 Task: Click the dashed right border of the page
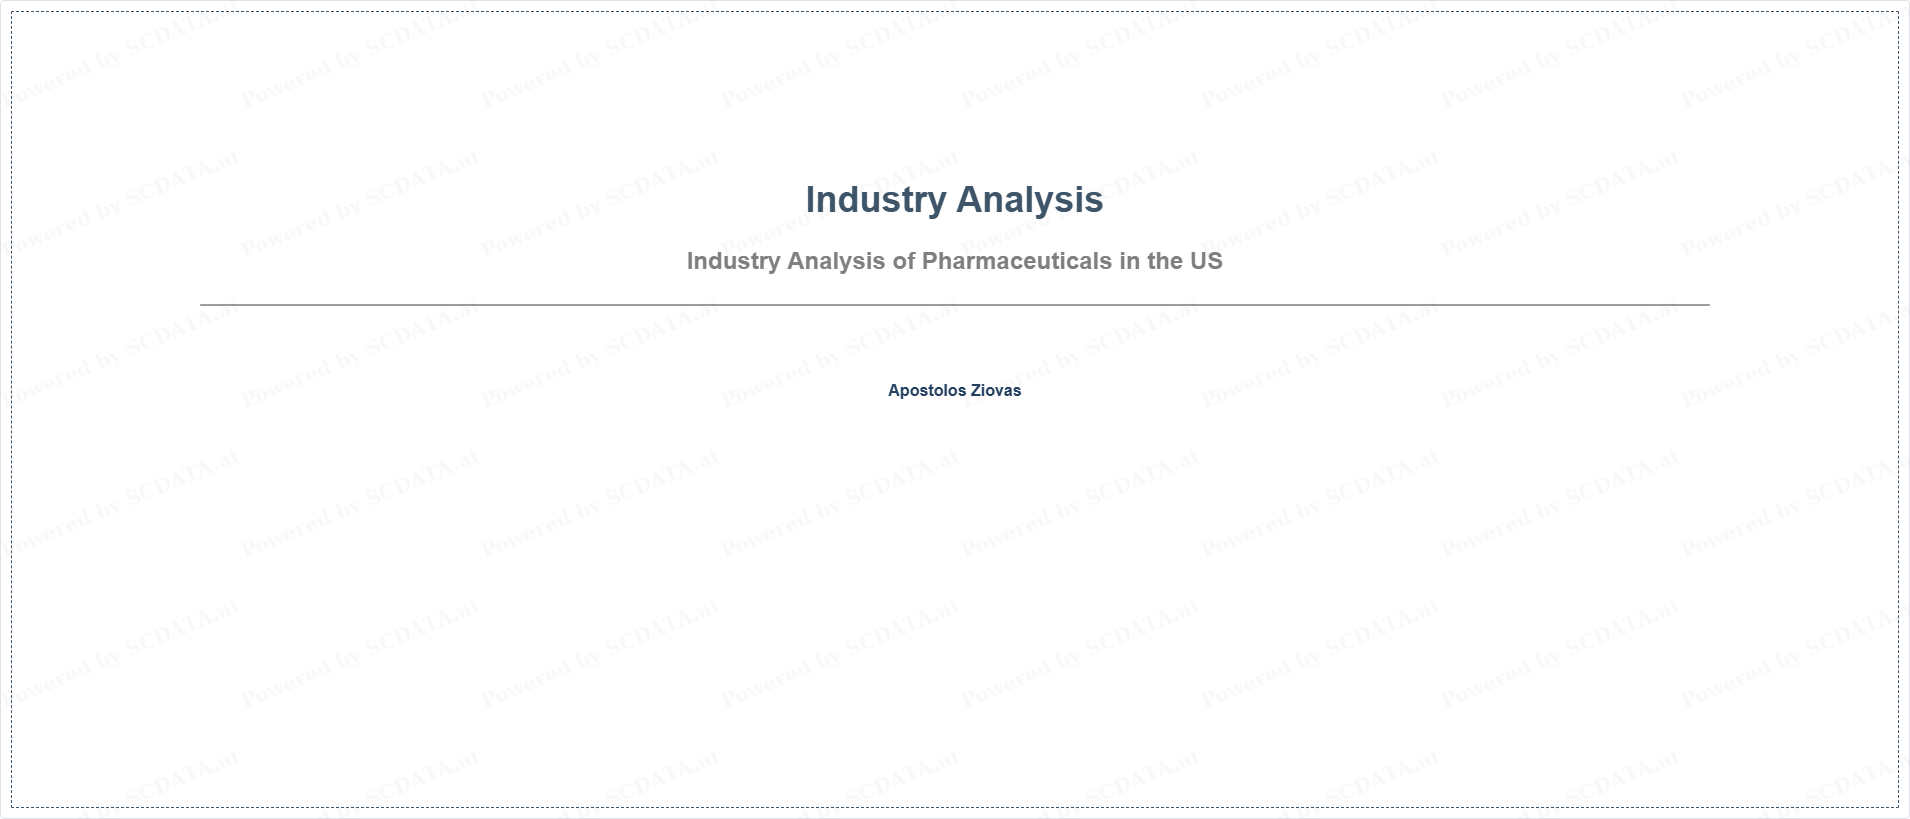click(x=1897, y=409)
